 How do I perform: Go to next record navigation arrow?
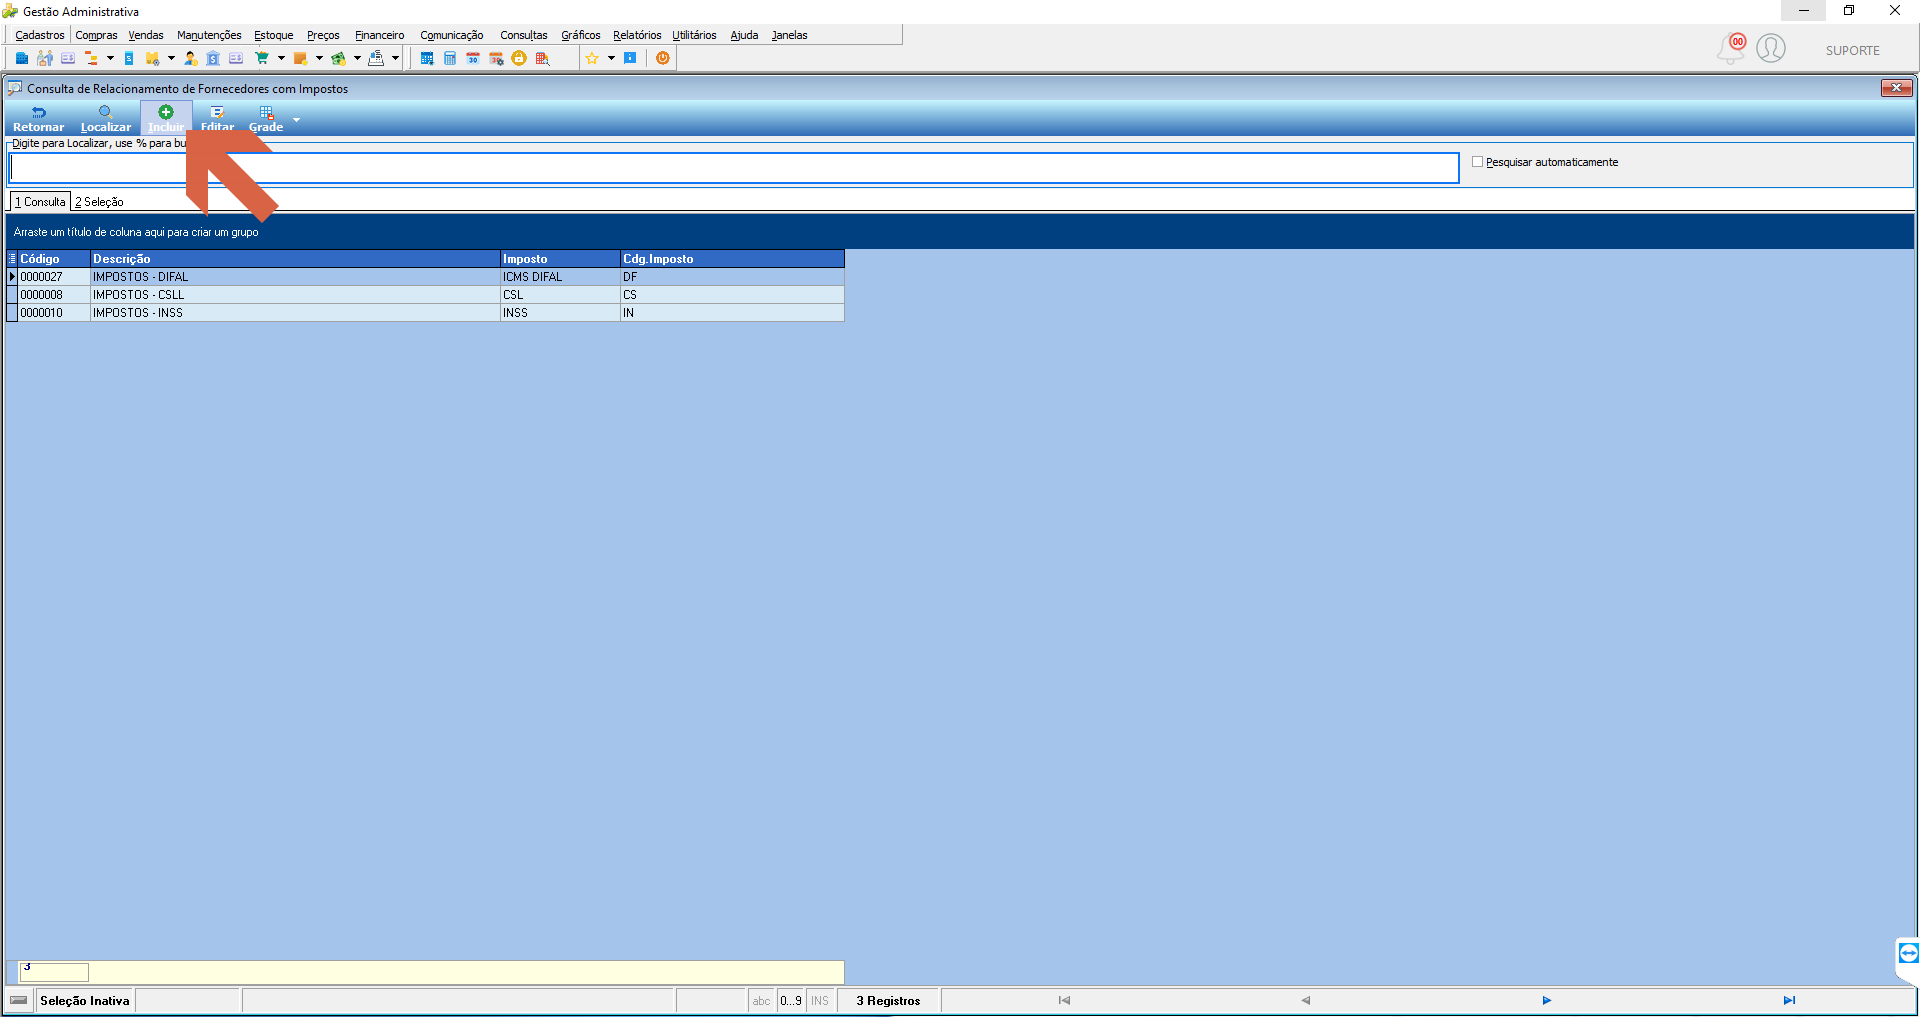(1546, 1000)
